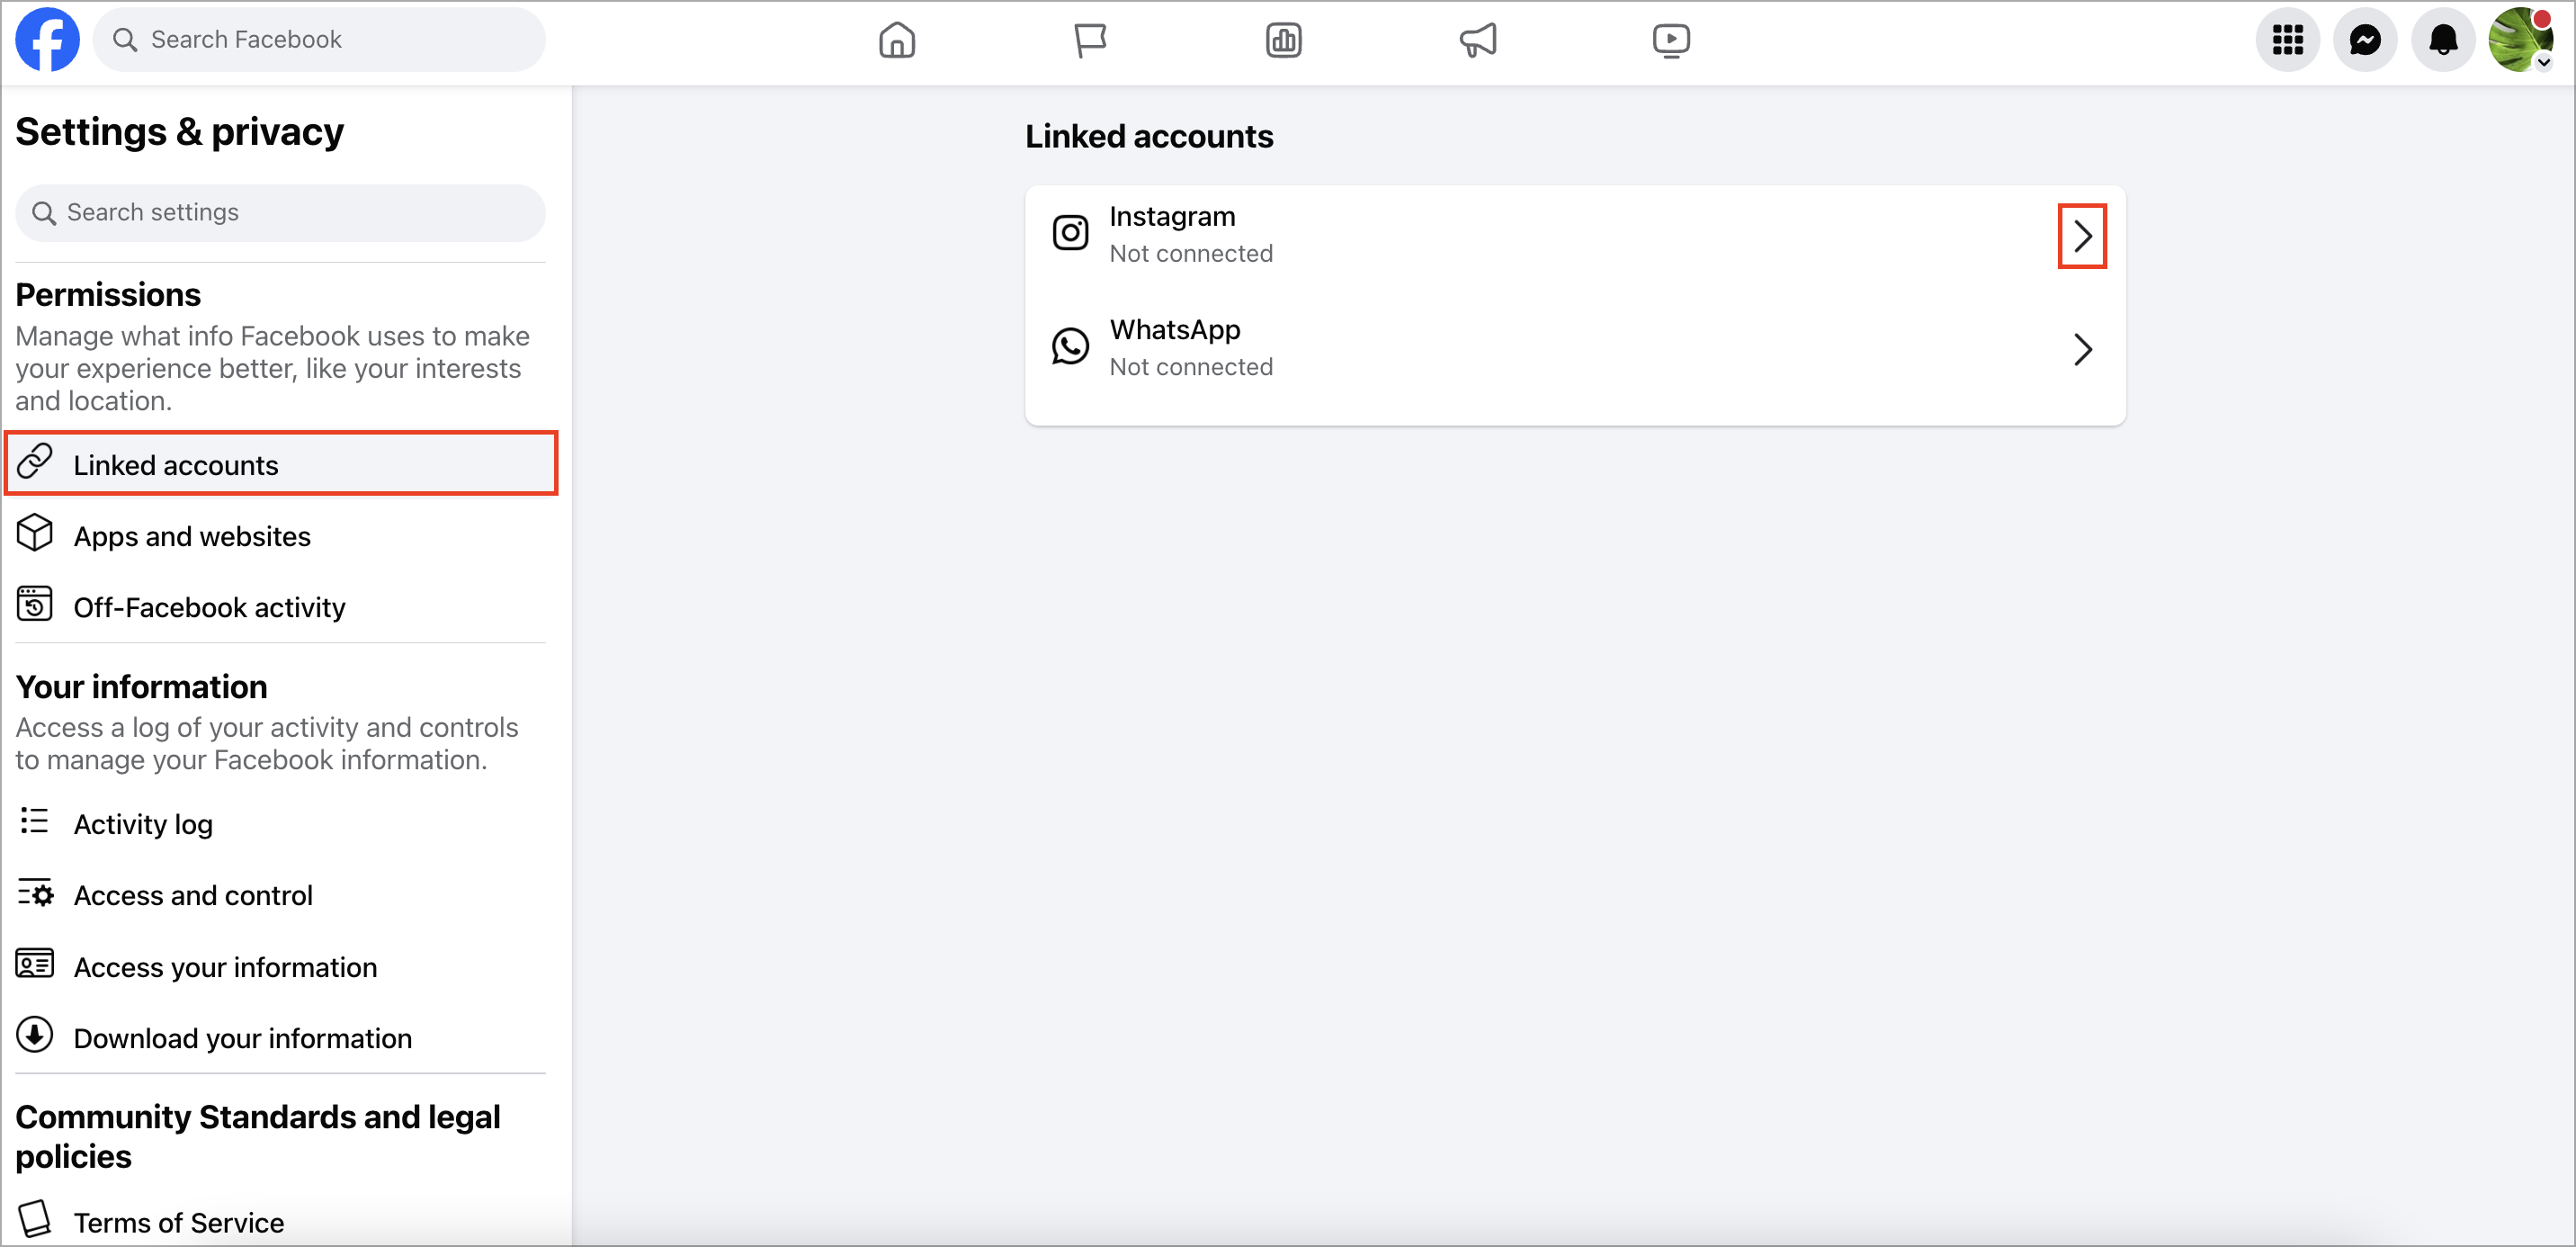The width and height of the screenshot is (2576, 1247).
Task: Click the magnifier icon in Search Facebook
Action: (x=125, y=40)
